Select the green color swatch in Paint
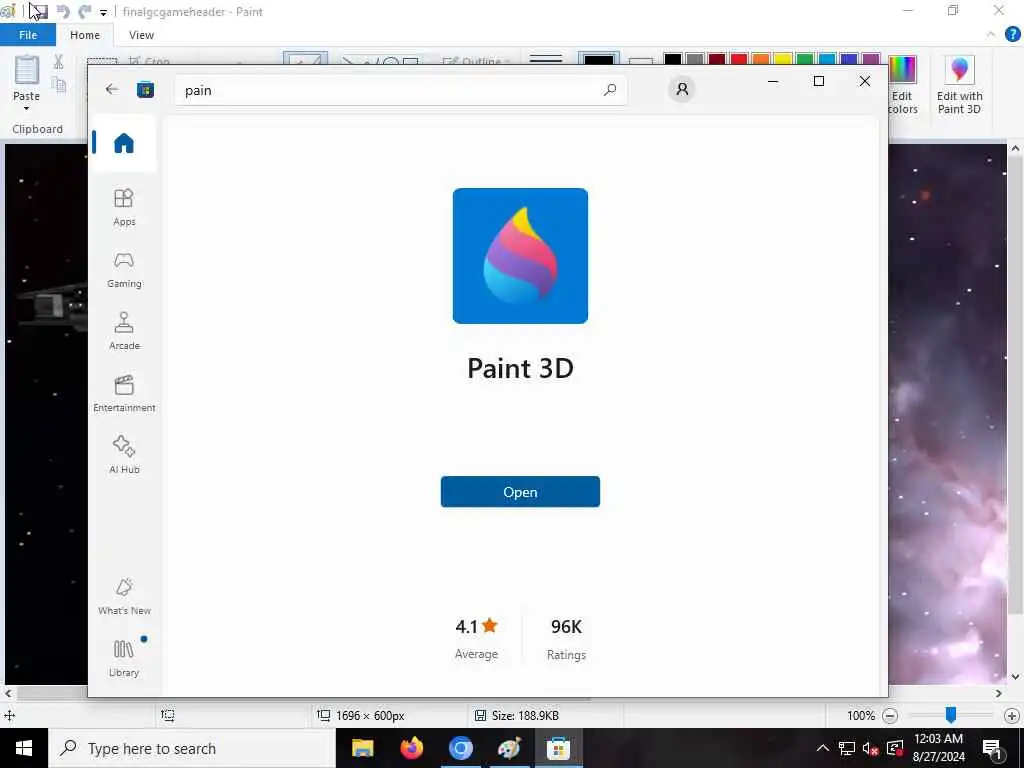Image resolution: width=1024 pixels, height=768 pixels. click(x=805, y=59)
